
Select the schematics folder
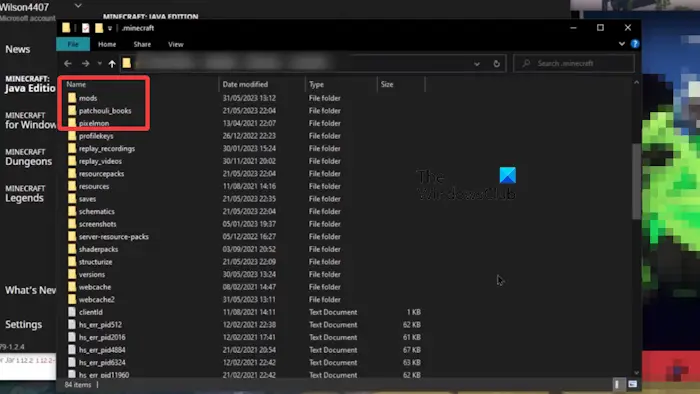(x=96, y=211)
